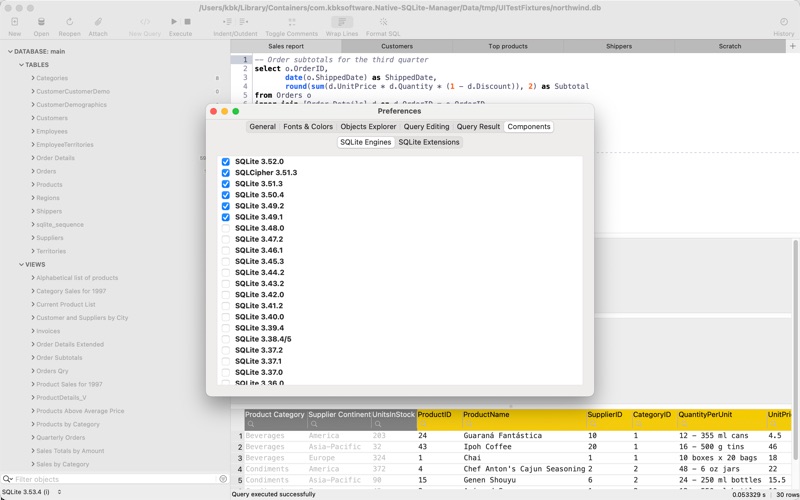
Task: Collapse the DATABASE: main tree node
Action: coord(10,52)
